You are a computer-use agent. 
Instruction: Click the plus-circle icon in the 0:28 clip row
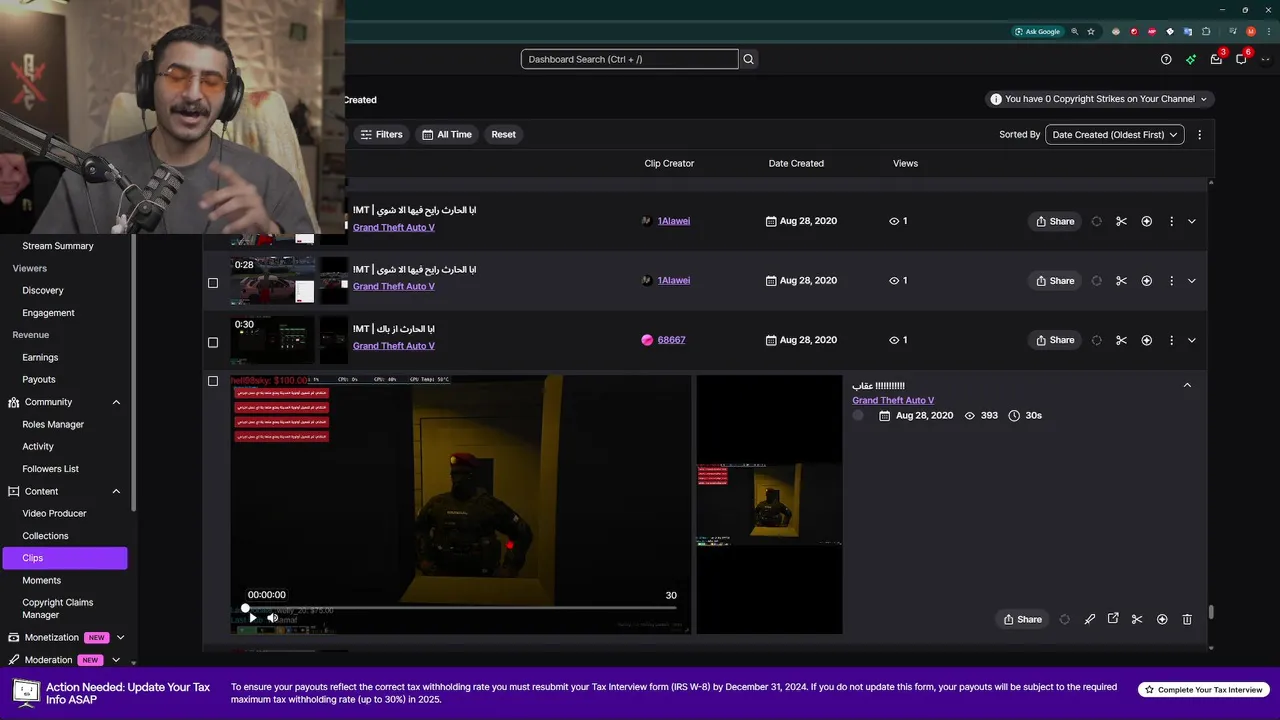[x=1146, y=281]
